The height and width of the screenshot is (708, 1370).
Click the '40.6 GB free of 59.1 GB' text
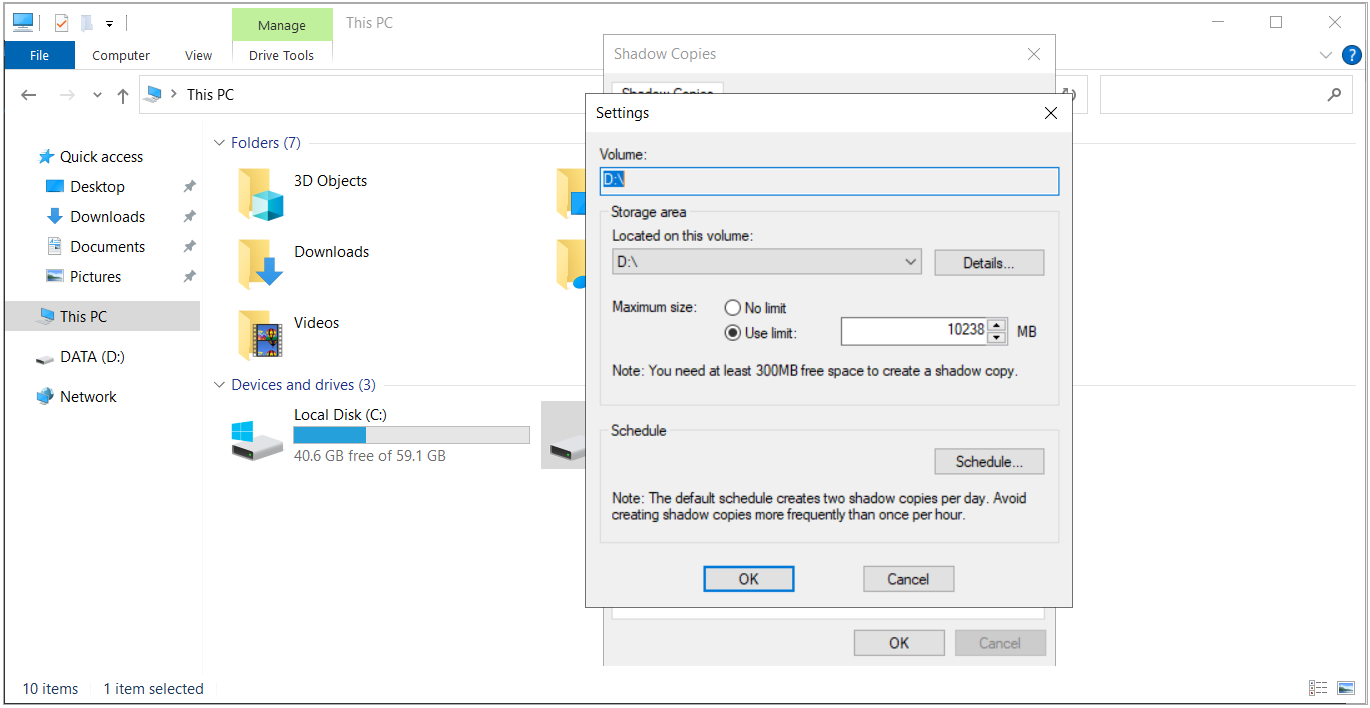[370, 456]
